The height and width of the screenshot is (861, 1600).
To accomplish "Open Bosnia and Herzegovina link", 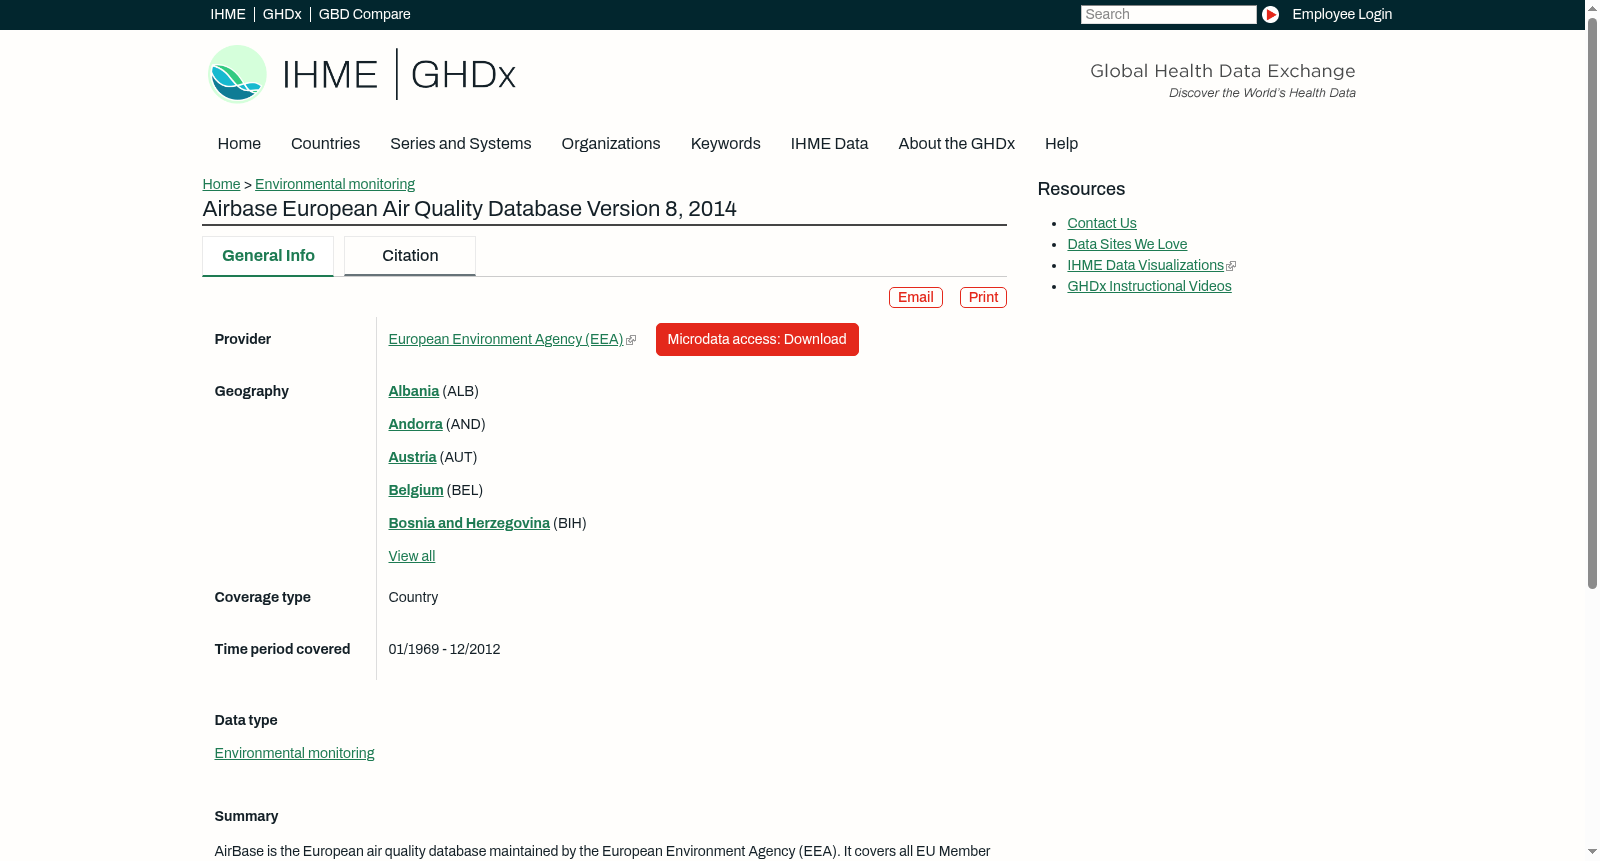I will click(x=469, y=523).
